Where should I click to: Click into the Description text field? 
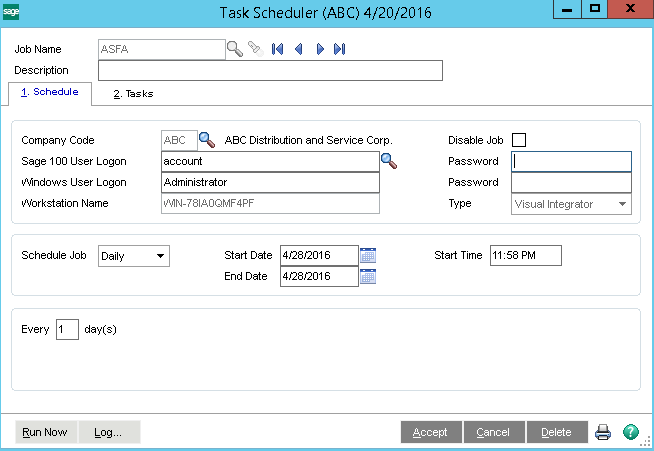[x=270, y=70]
